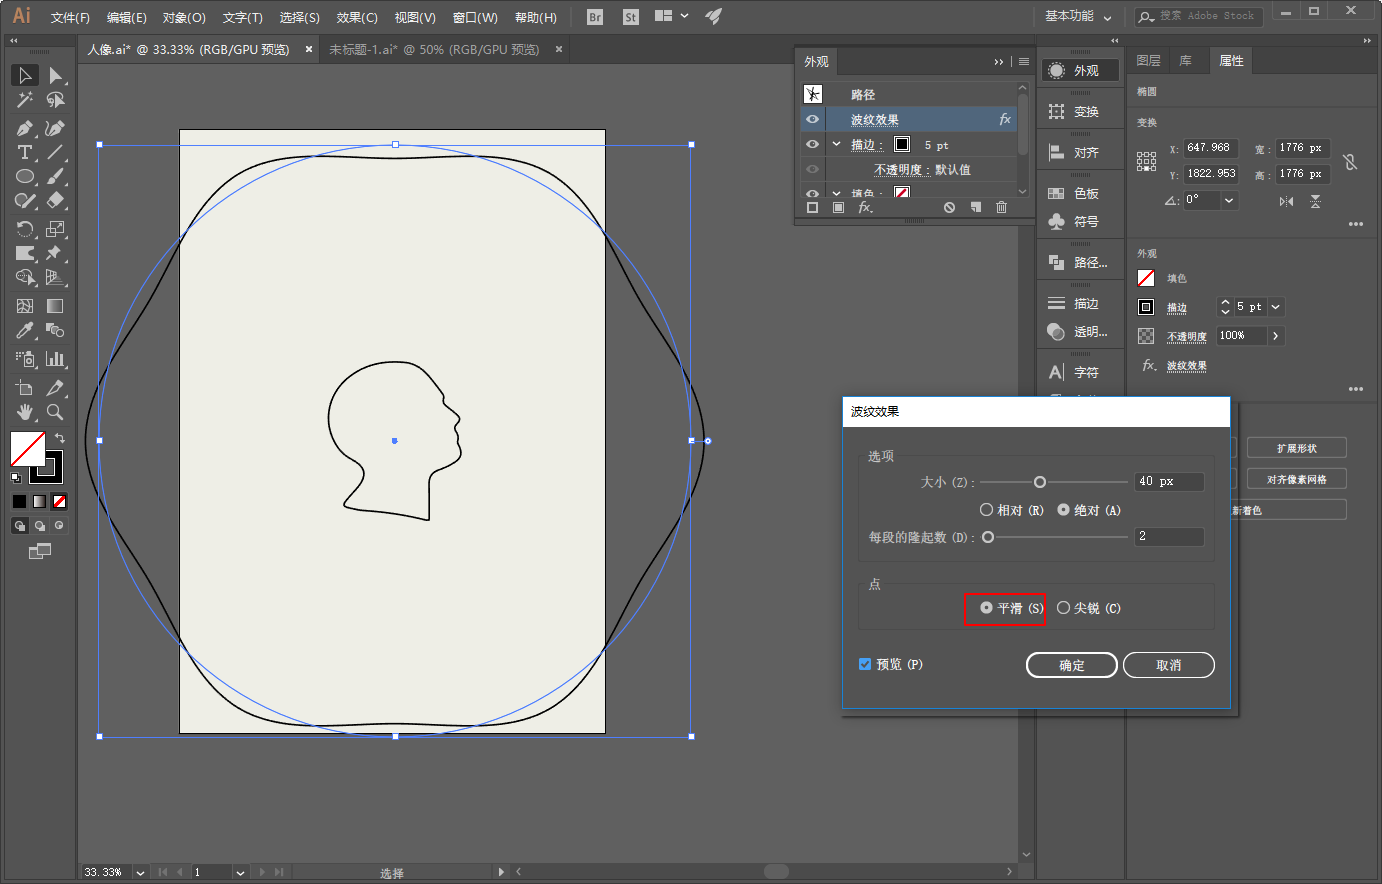This screenshot has height=884, width=1382.
Task: Hide the 波纹效果 effect eye icon
Action: pos(812,119)
